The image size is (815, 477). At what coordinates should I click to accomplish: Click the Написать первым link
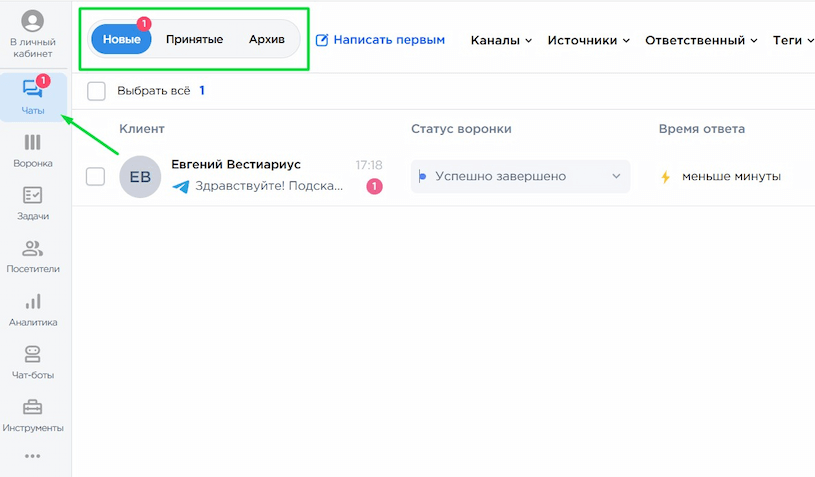380,40
